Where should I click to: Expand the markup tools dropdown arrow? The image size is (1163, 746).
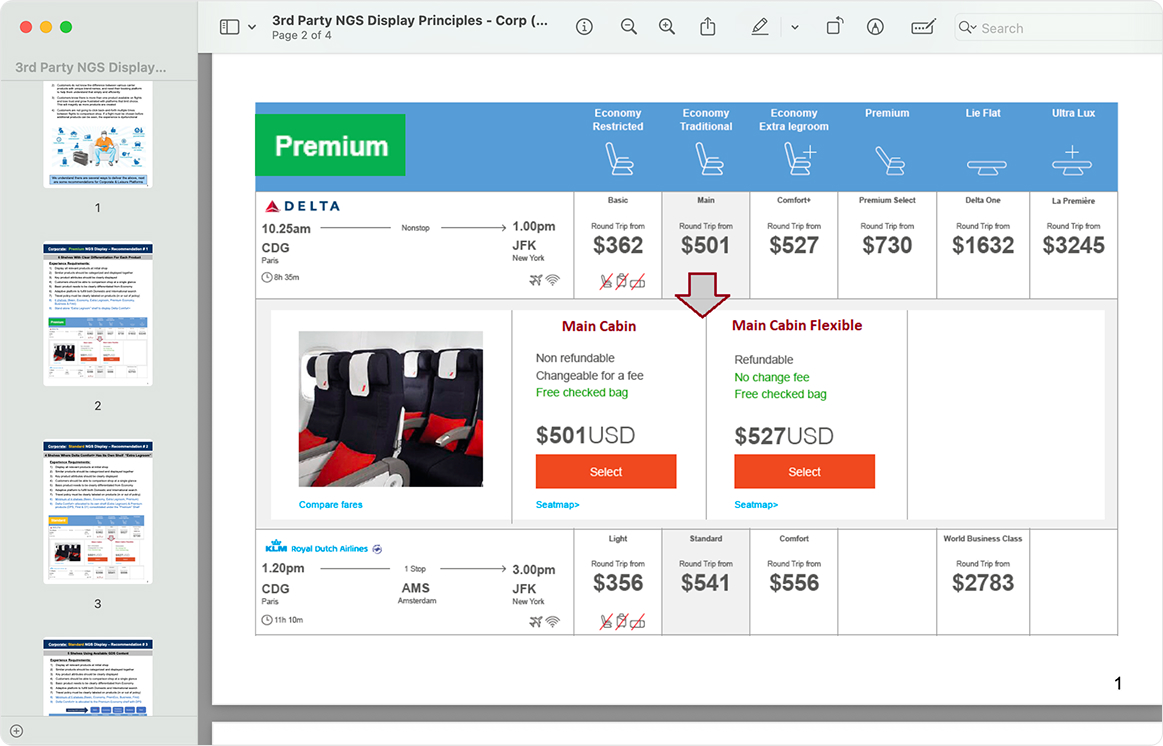pos(794,27)
